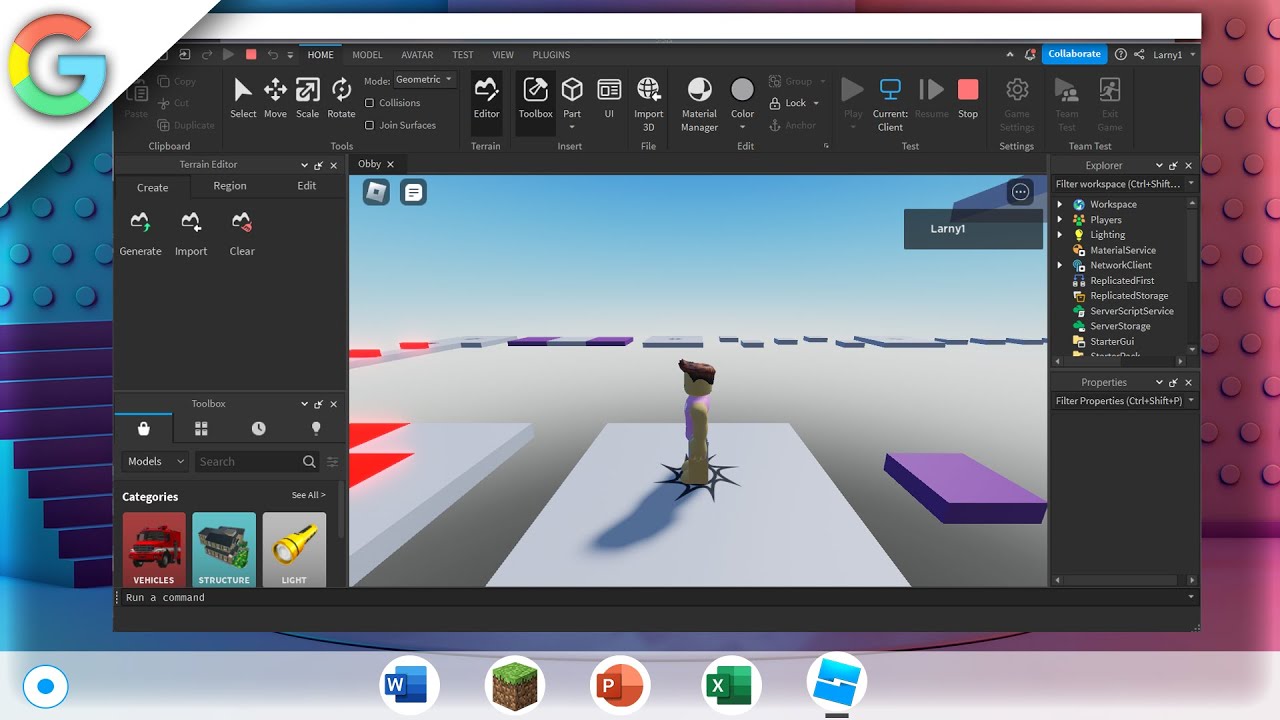
Task: Open the Material Manager
Action: [700, 103]
